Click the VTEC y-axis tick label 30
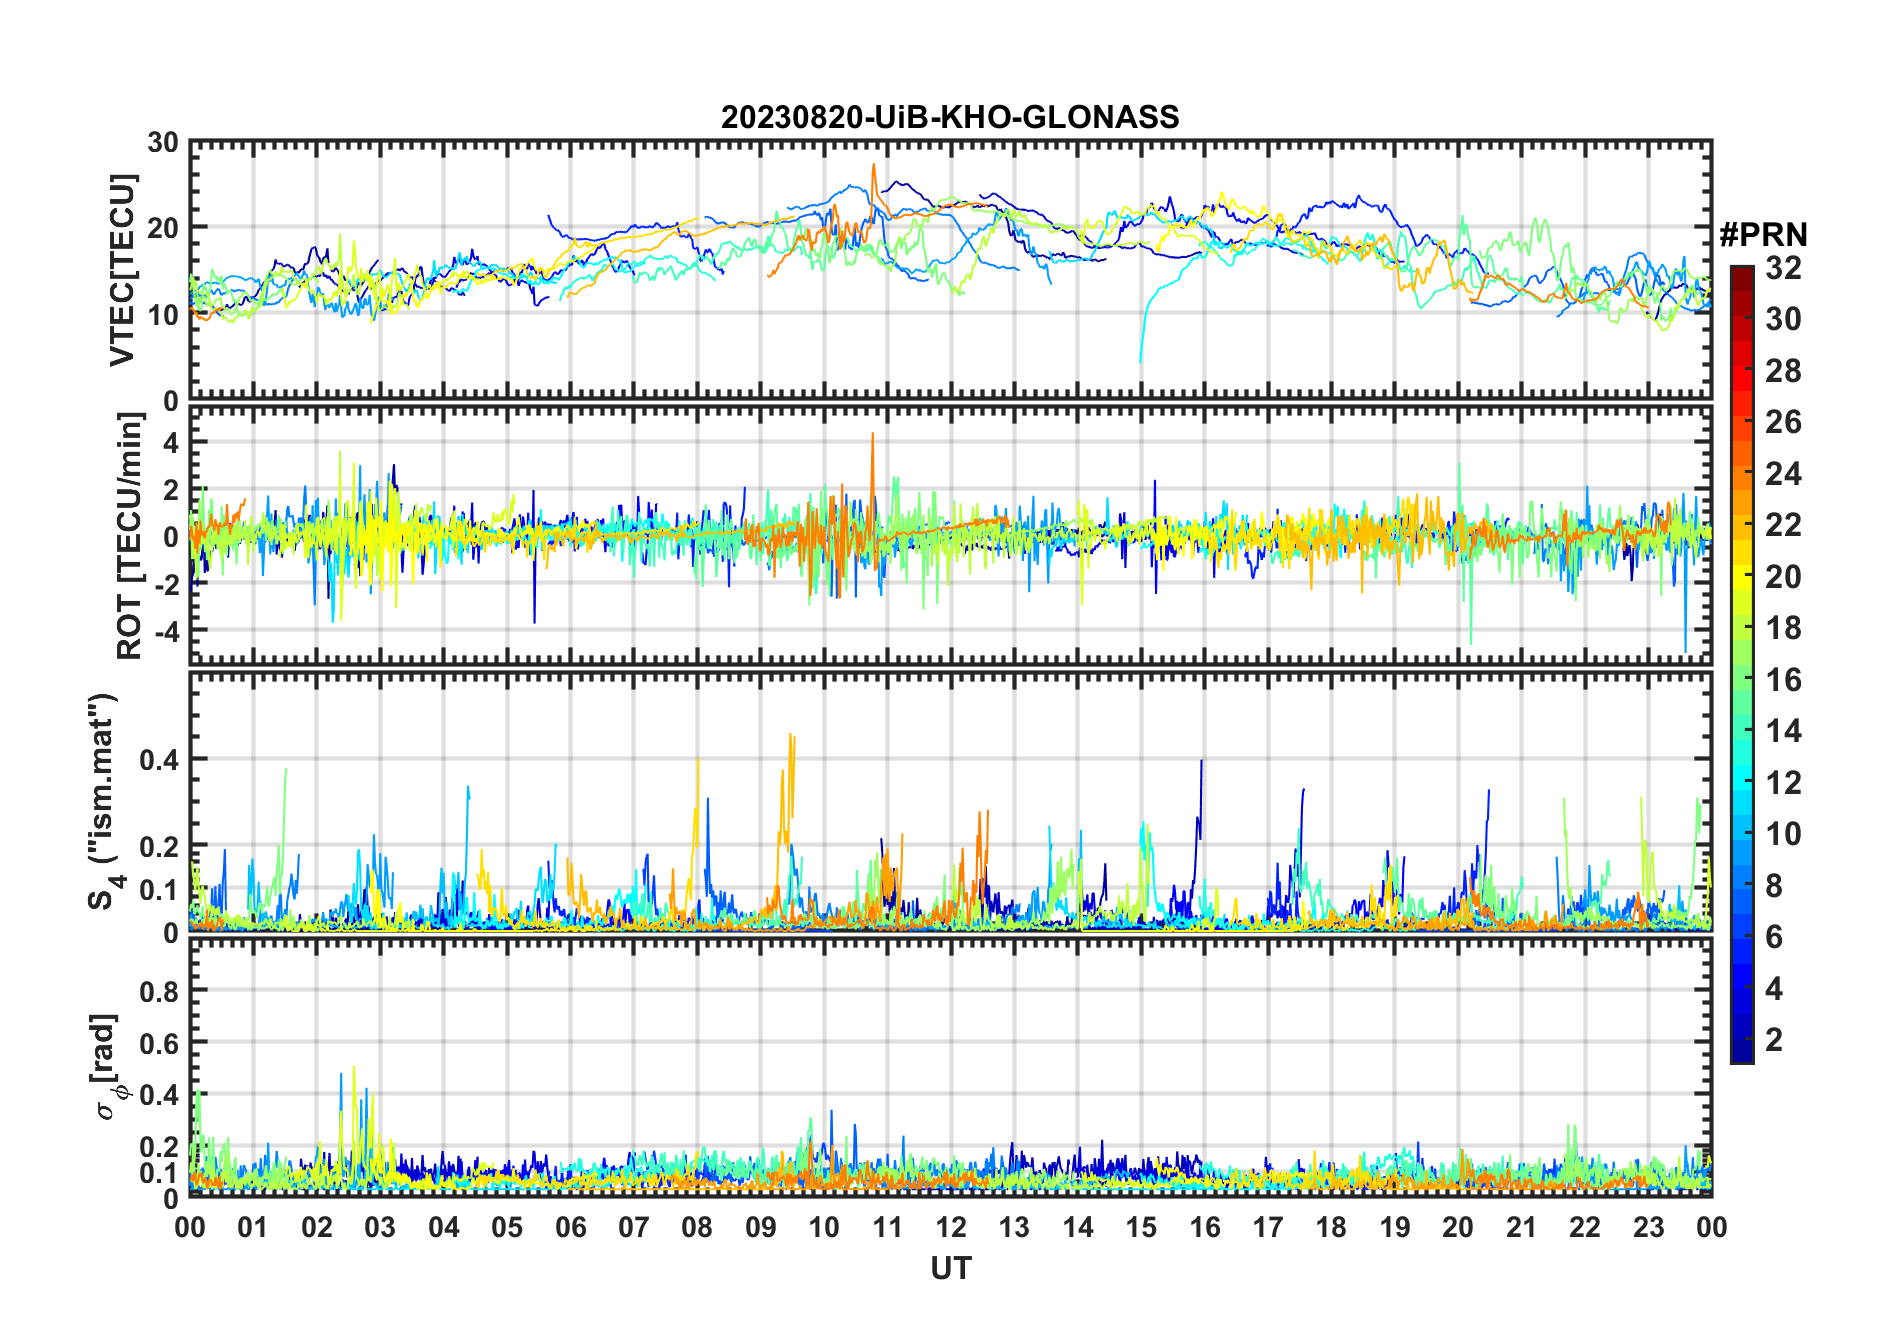The width and height of the screenshot is (1902, 1330). [x=163, y=143]
